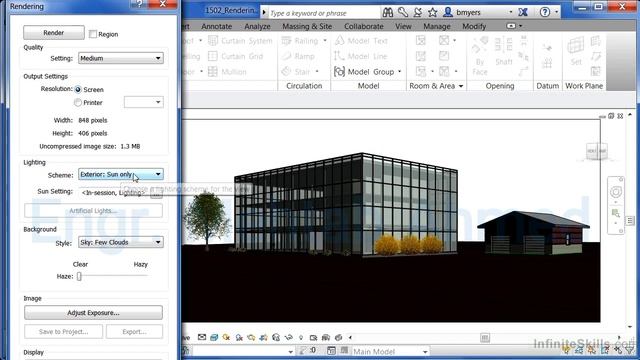This screenshot has width=640, height=360.
Task: Select the Mullion tool
Action: point(227,72)
